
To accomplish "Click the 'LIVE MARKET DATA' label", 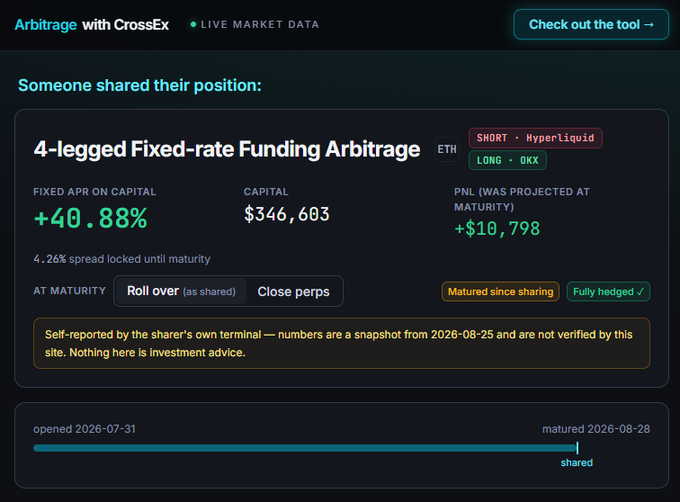I will point(260,25).
